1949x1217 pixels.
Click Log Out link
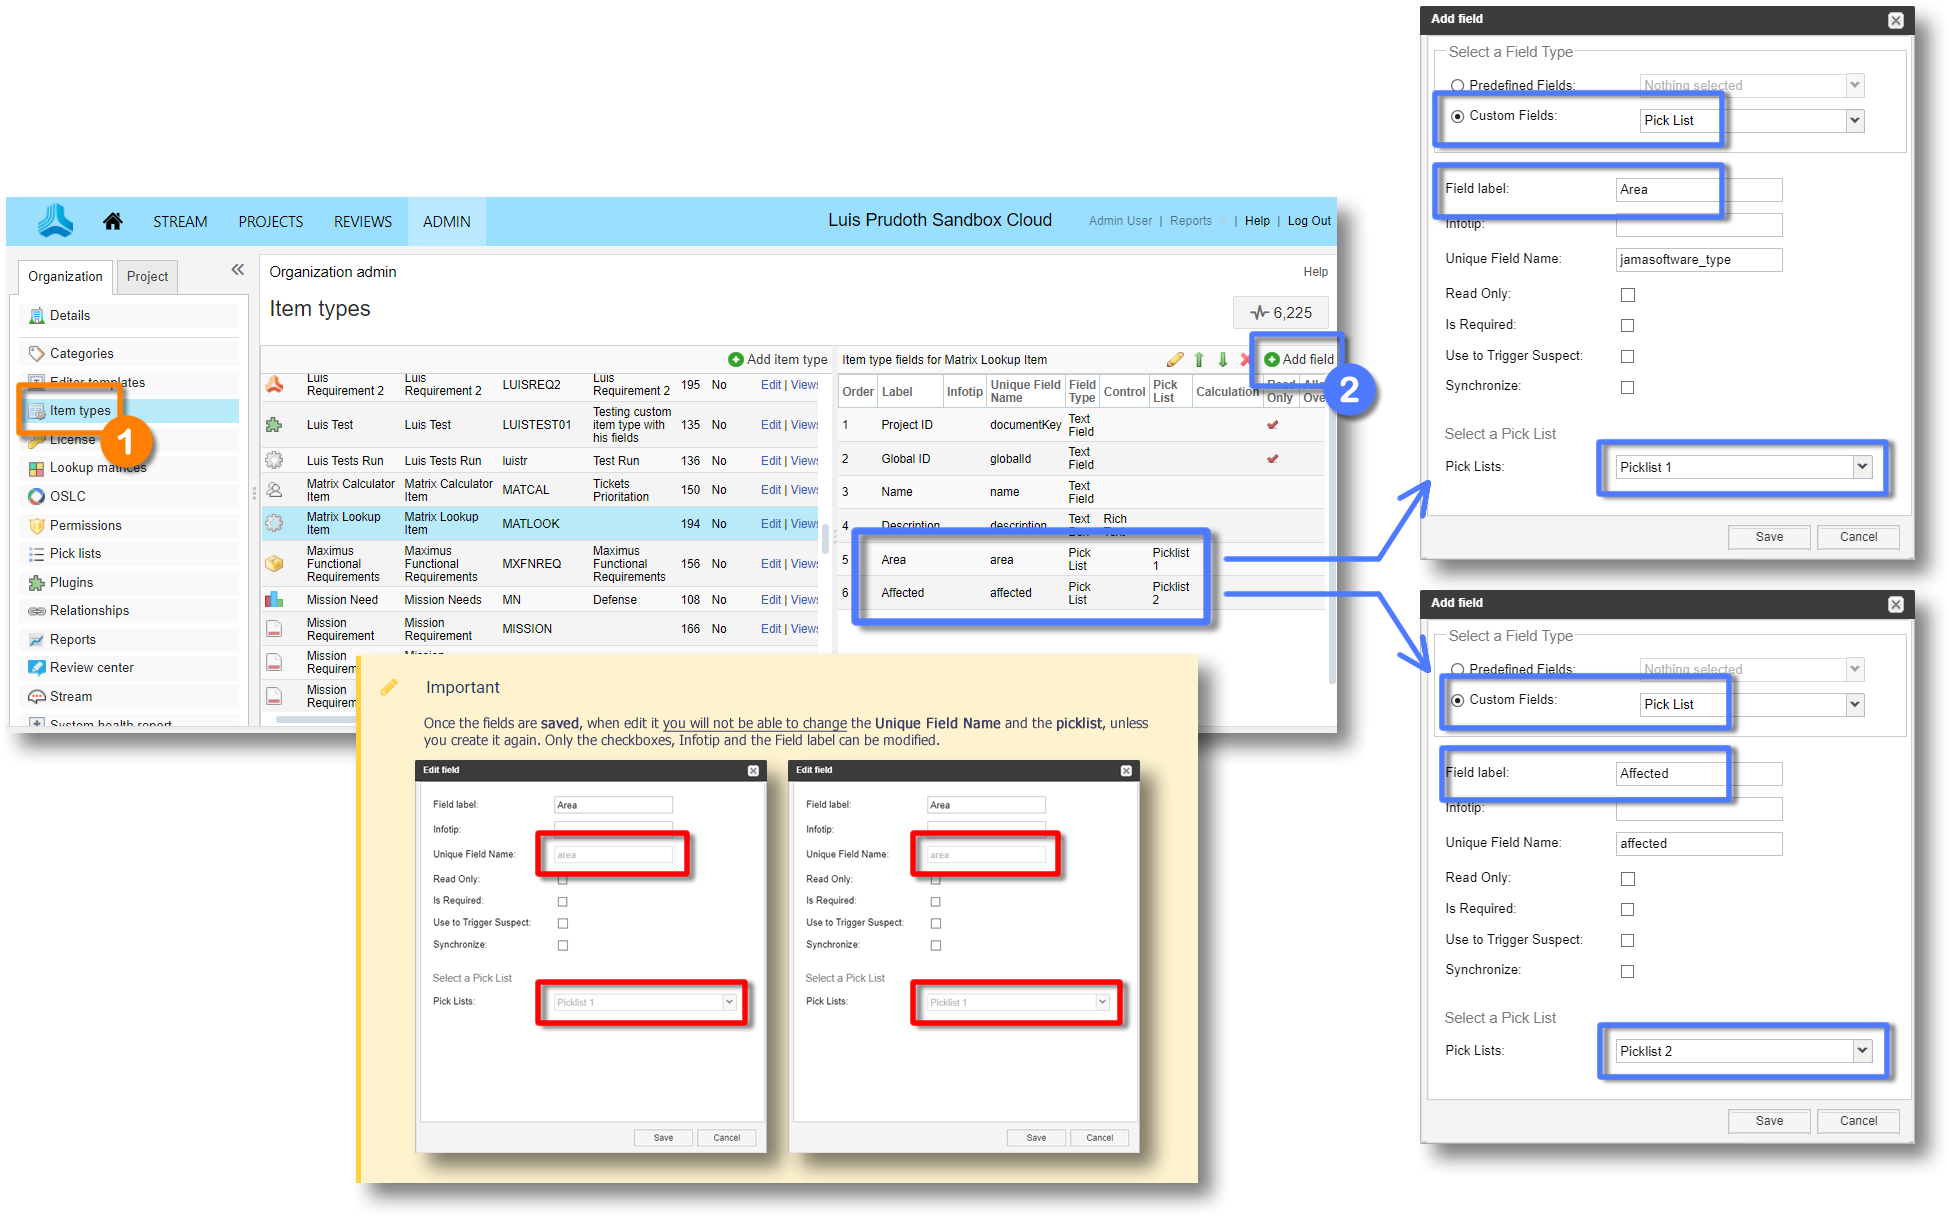point(1308,221)
